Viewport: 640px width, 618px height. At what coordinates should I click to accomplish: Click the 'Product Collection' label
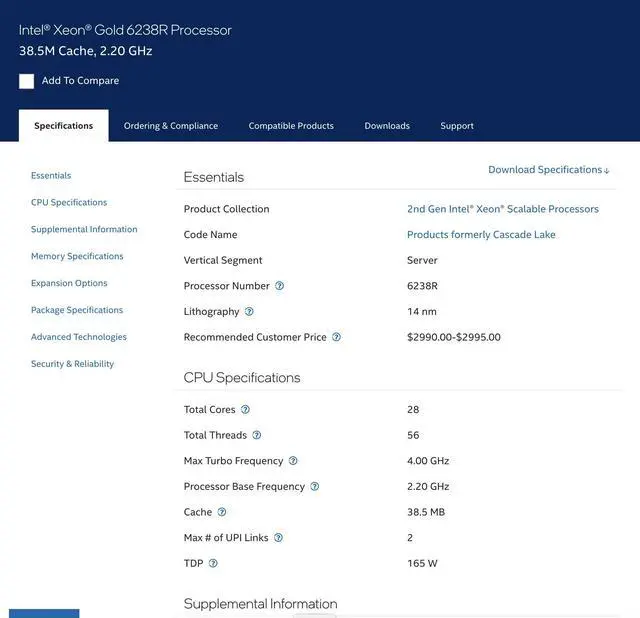227,209
